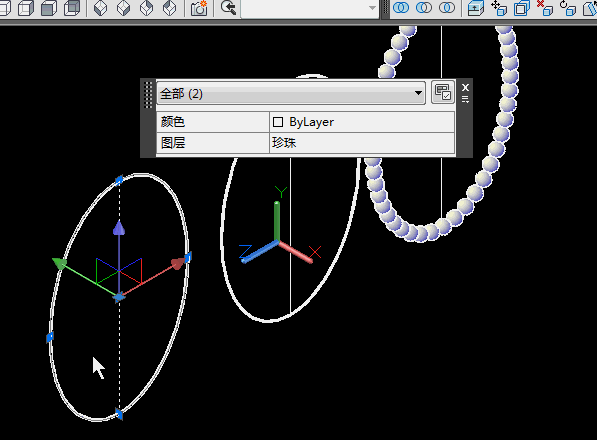
Task: Click the Create Camera icon
Action: tap(199, 8)
